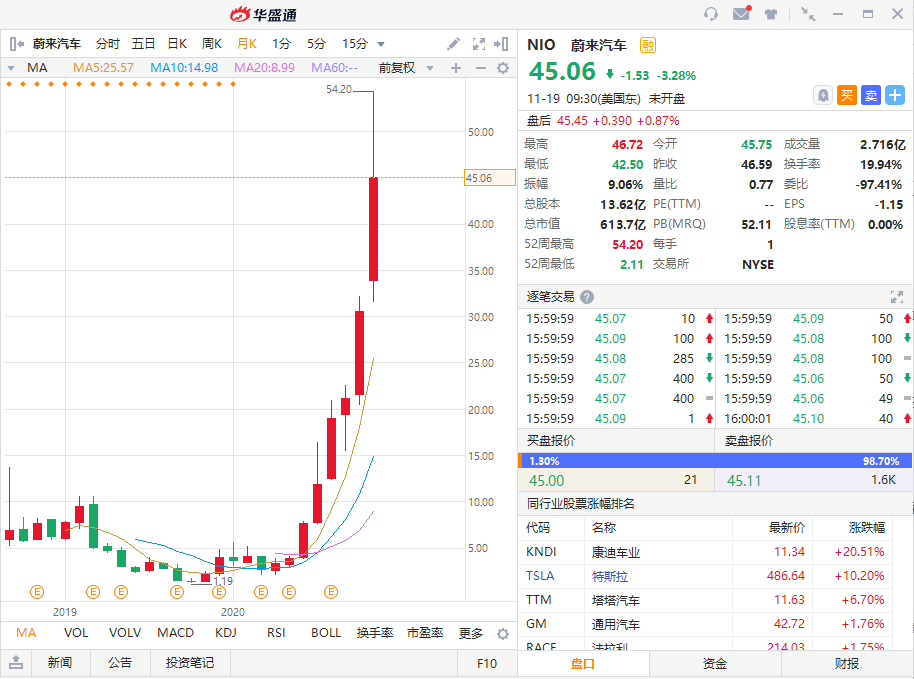Select the RSI indicator tab
914x679 pixels.
click(x=276, y=633)
